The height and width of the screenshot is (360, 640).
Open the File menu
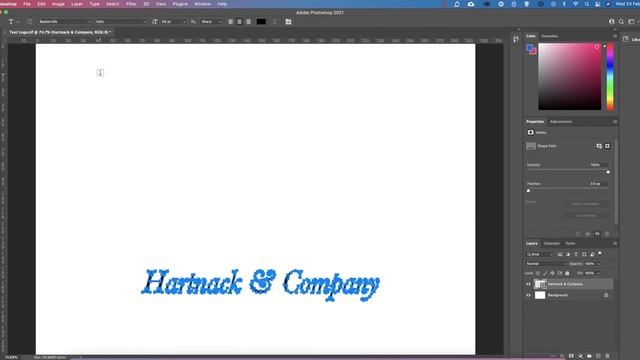[27, 4]
